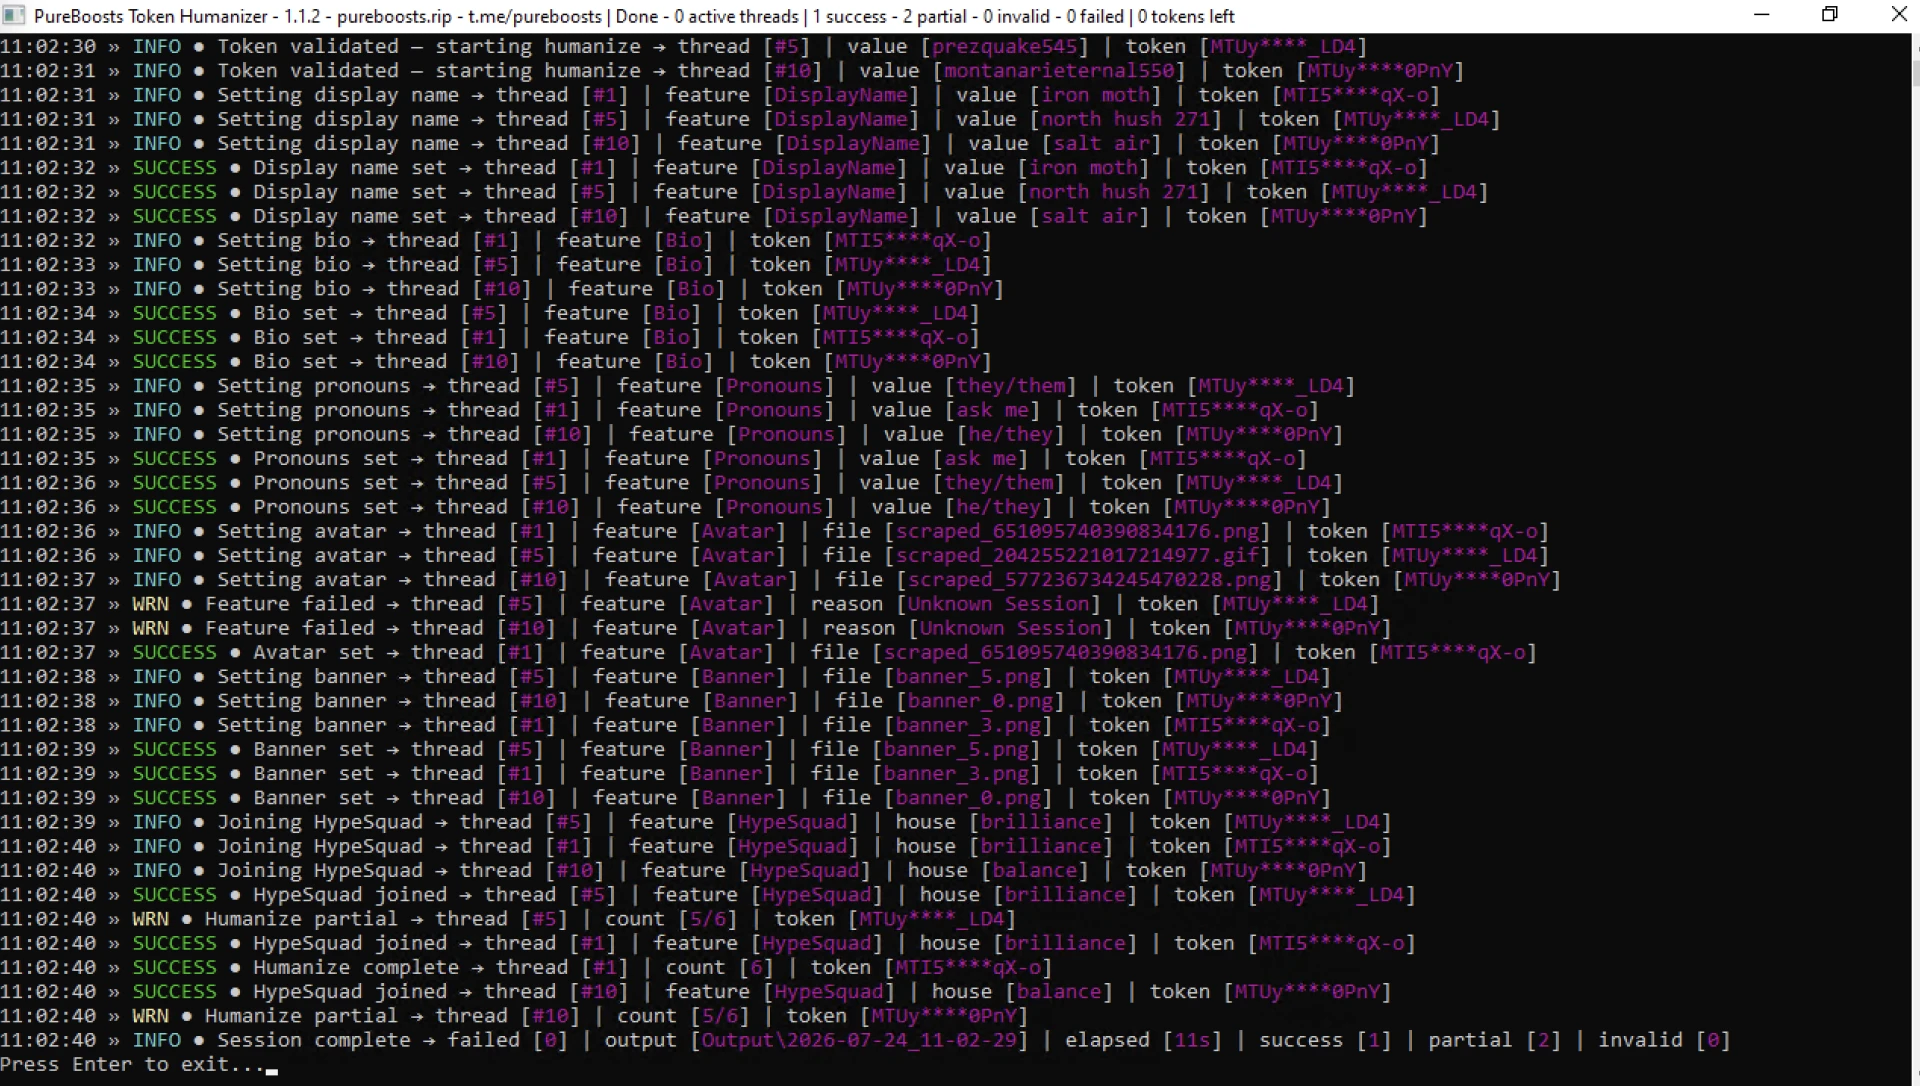This screenshot has height=1086, width=1920.
Task: Select the 'Session complete' log line
Action: (865, 1040)
